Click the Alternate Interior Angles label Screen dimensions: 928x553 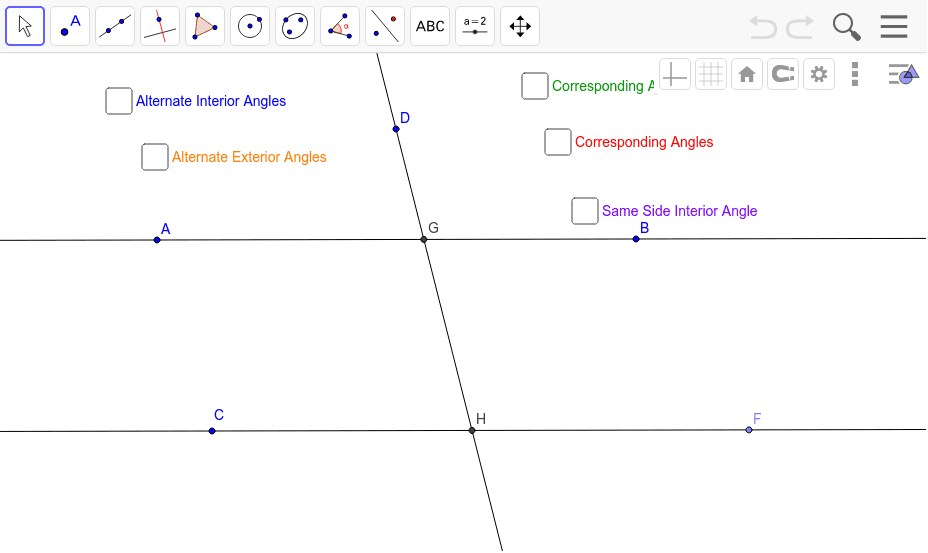211,101
